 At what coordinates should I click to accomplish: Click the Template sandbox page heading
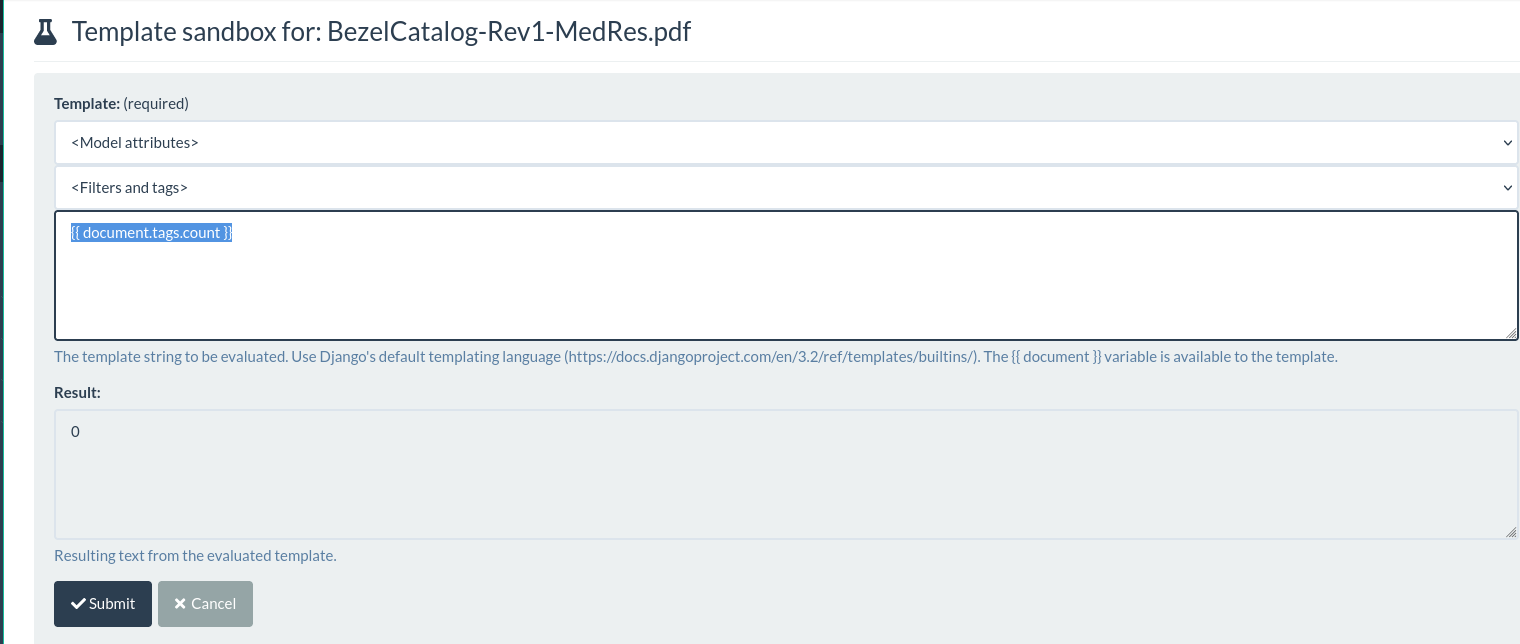[x=381, y=32]
